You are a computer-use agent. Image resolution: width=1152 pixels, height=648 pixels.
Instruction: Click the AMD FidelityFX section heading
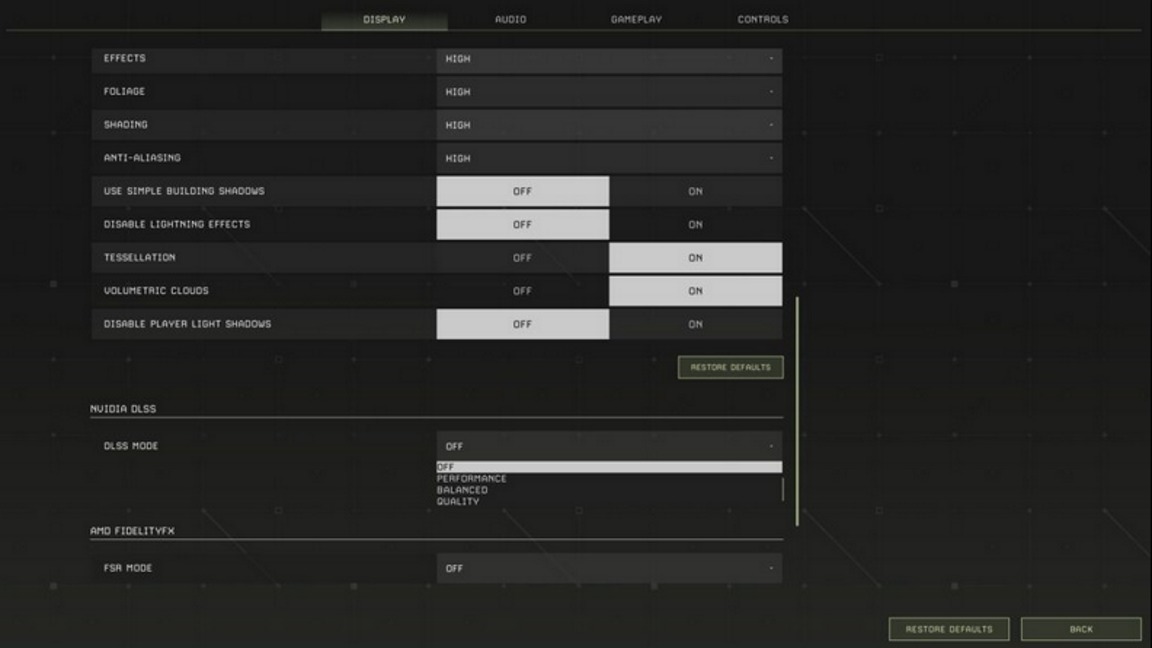(x=132, y=530)
